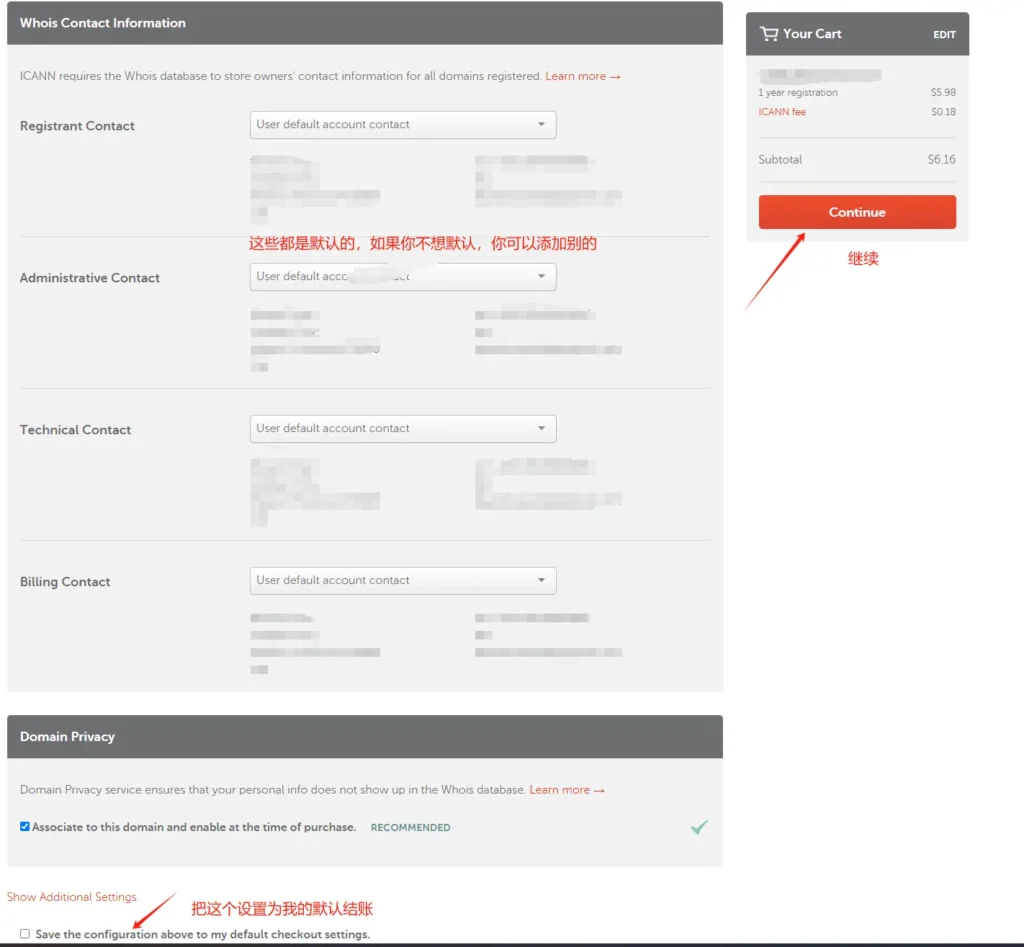Click the Your Cart title
The image size is (1024, 947).
pyautogui.click(x=812, y=34)
